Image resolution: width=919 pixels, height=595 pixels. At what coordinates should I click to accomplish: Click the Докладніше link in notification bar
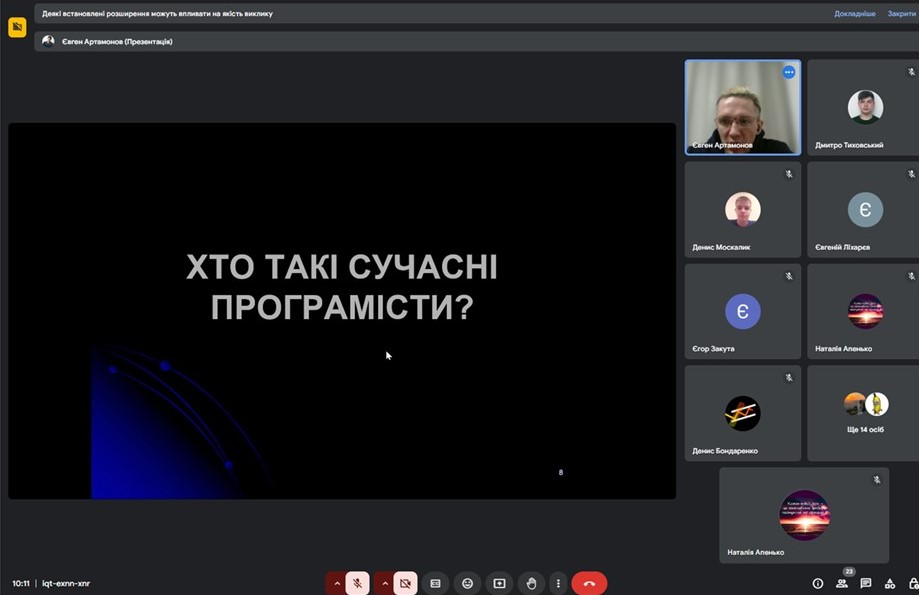coord(855,13)
